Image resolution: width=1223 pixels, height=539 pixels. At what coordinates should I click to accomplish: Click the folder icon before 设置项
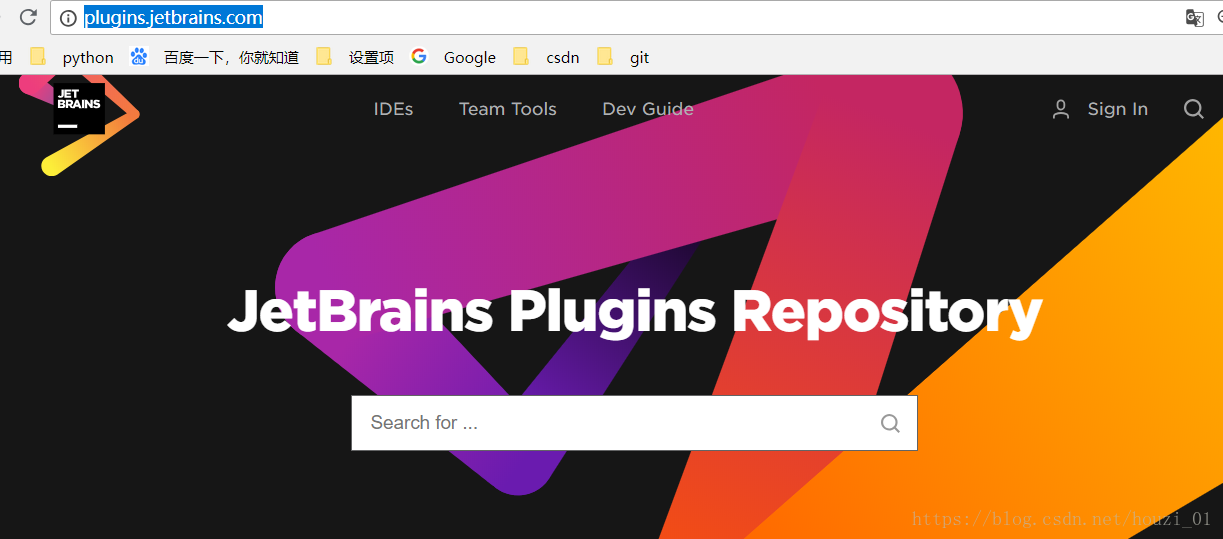324,56
